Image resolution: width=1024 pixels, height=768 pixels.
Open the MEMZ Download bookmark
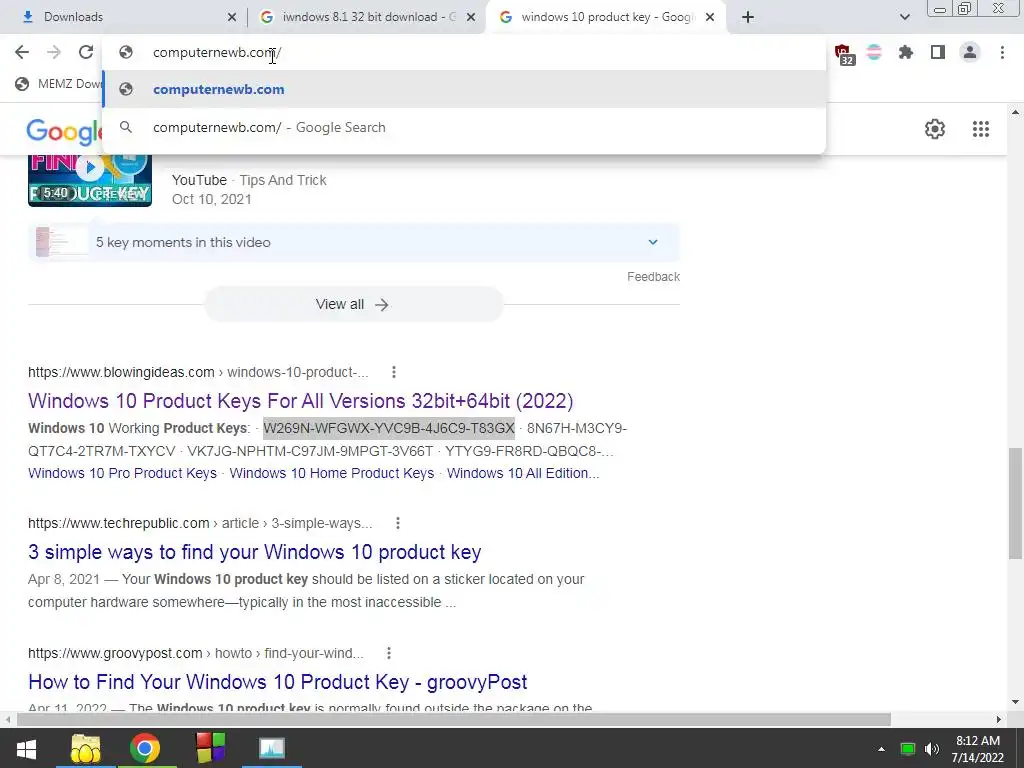(58, 84)
